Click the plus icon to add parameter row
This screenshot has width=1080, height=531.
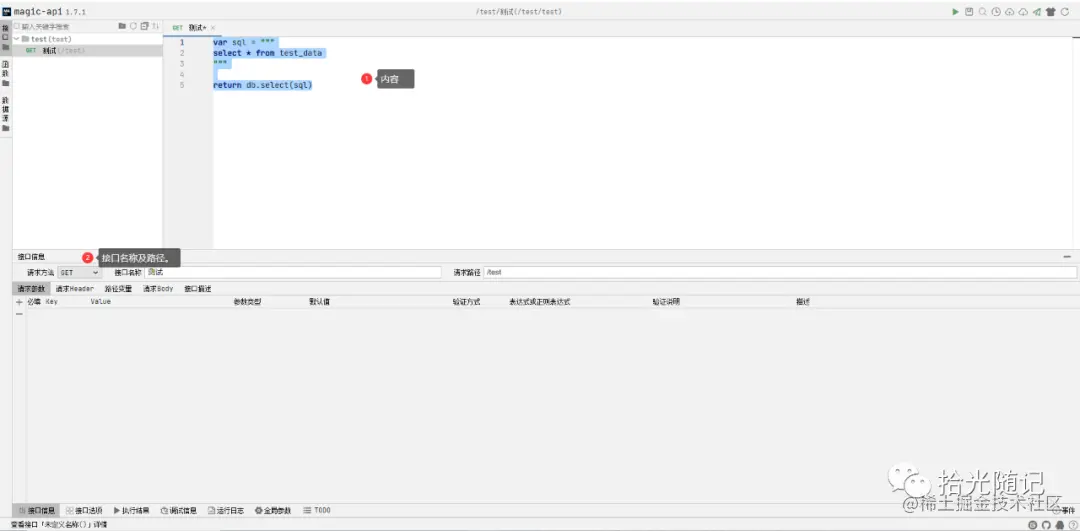[19, 302]
